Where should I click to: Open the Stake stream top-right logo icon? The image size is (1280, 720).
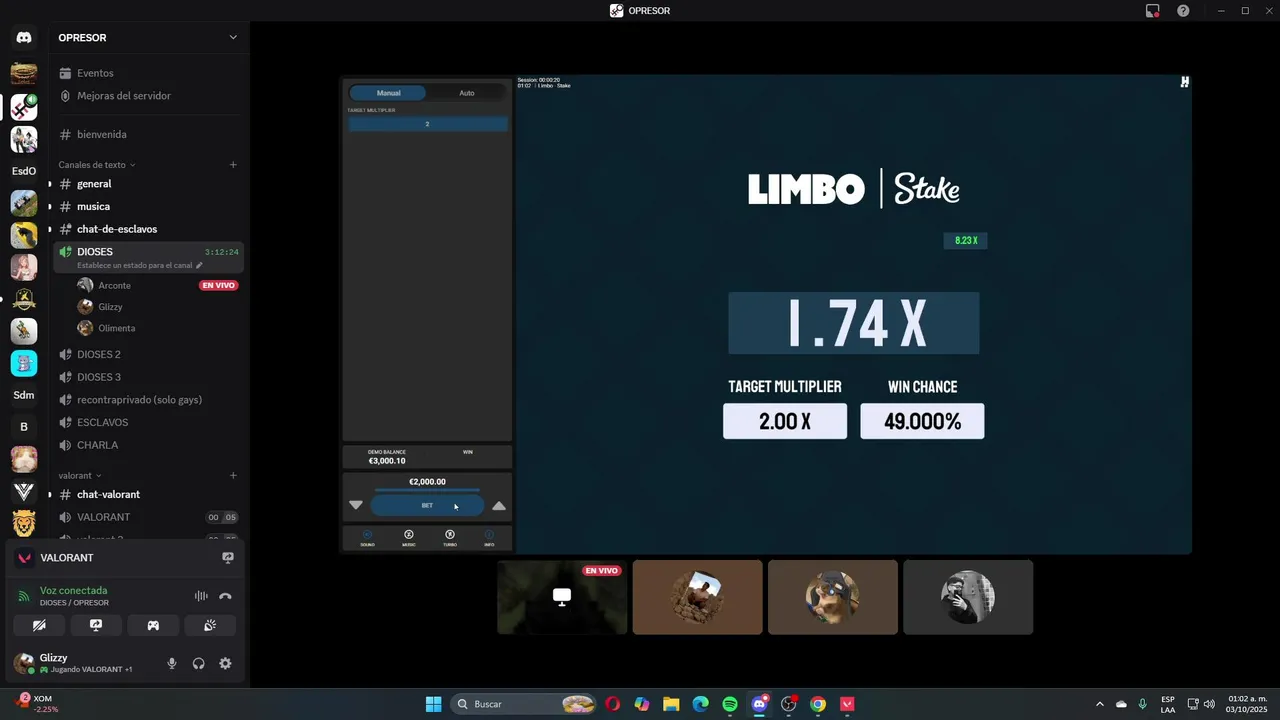1185,82
